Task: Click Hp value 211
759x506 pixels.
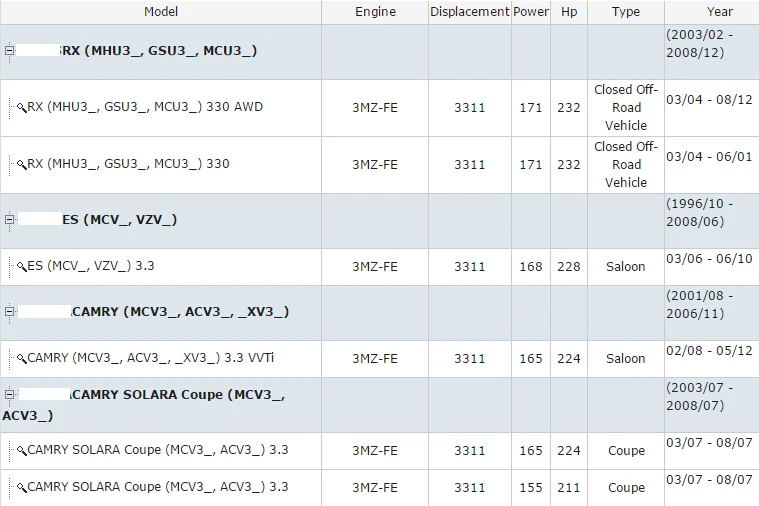Action: [569, 487]
